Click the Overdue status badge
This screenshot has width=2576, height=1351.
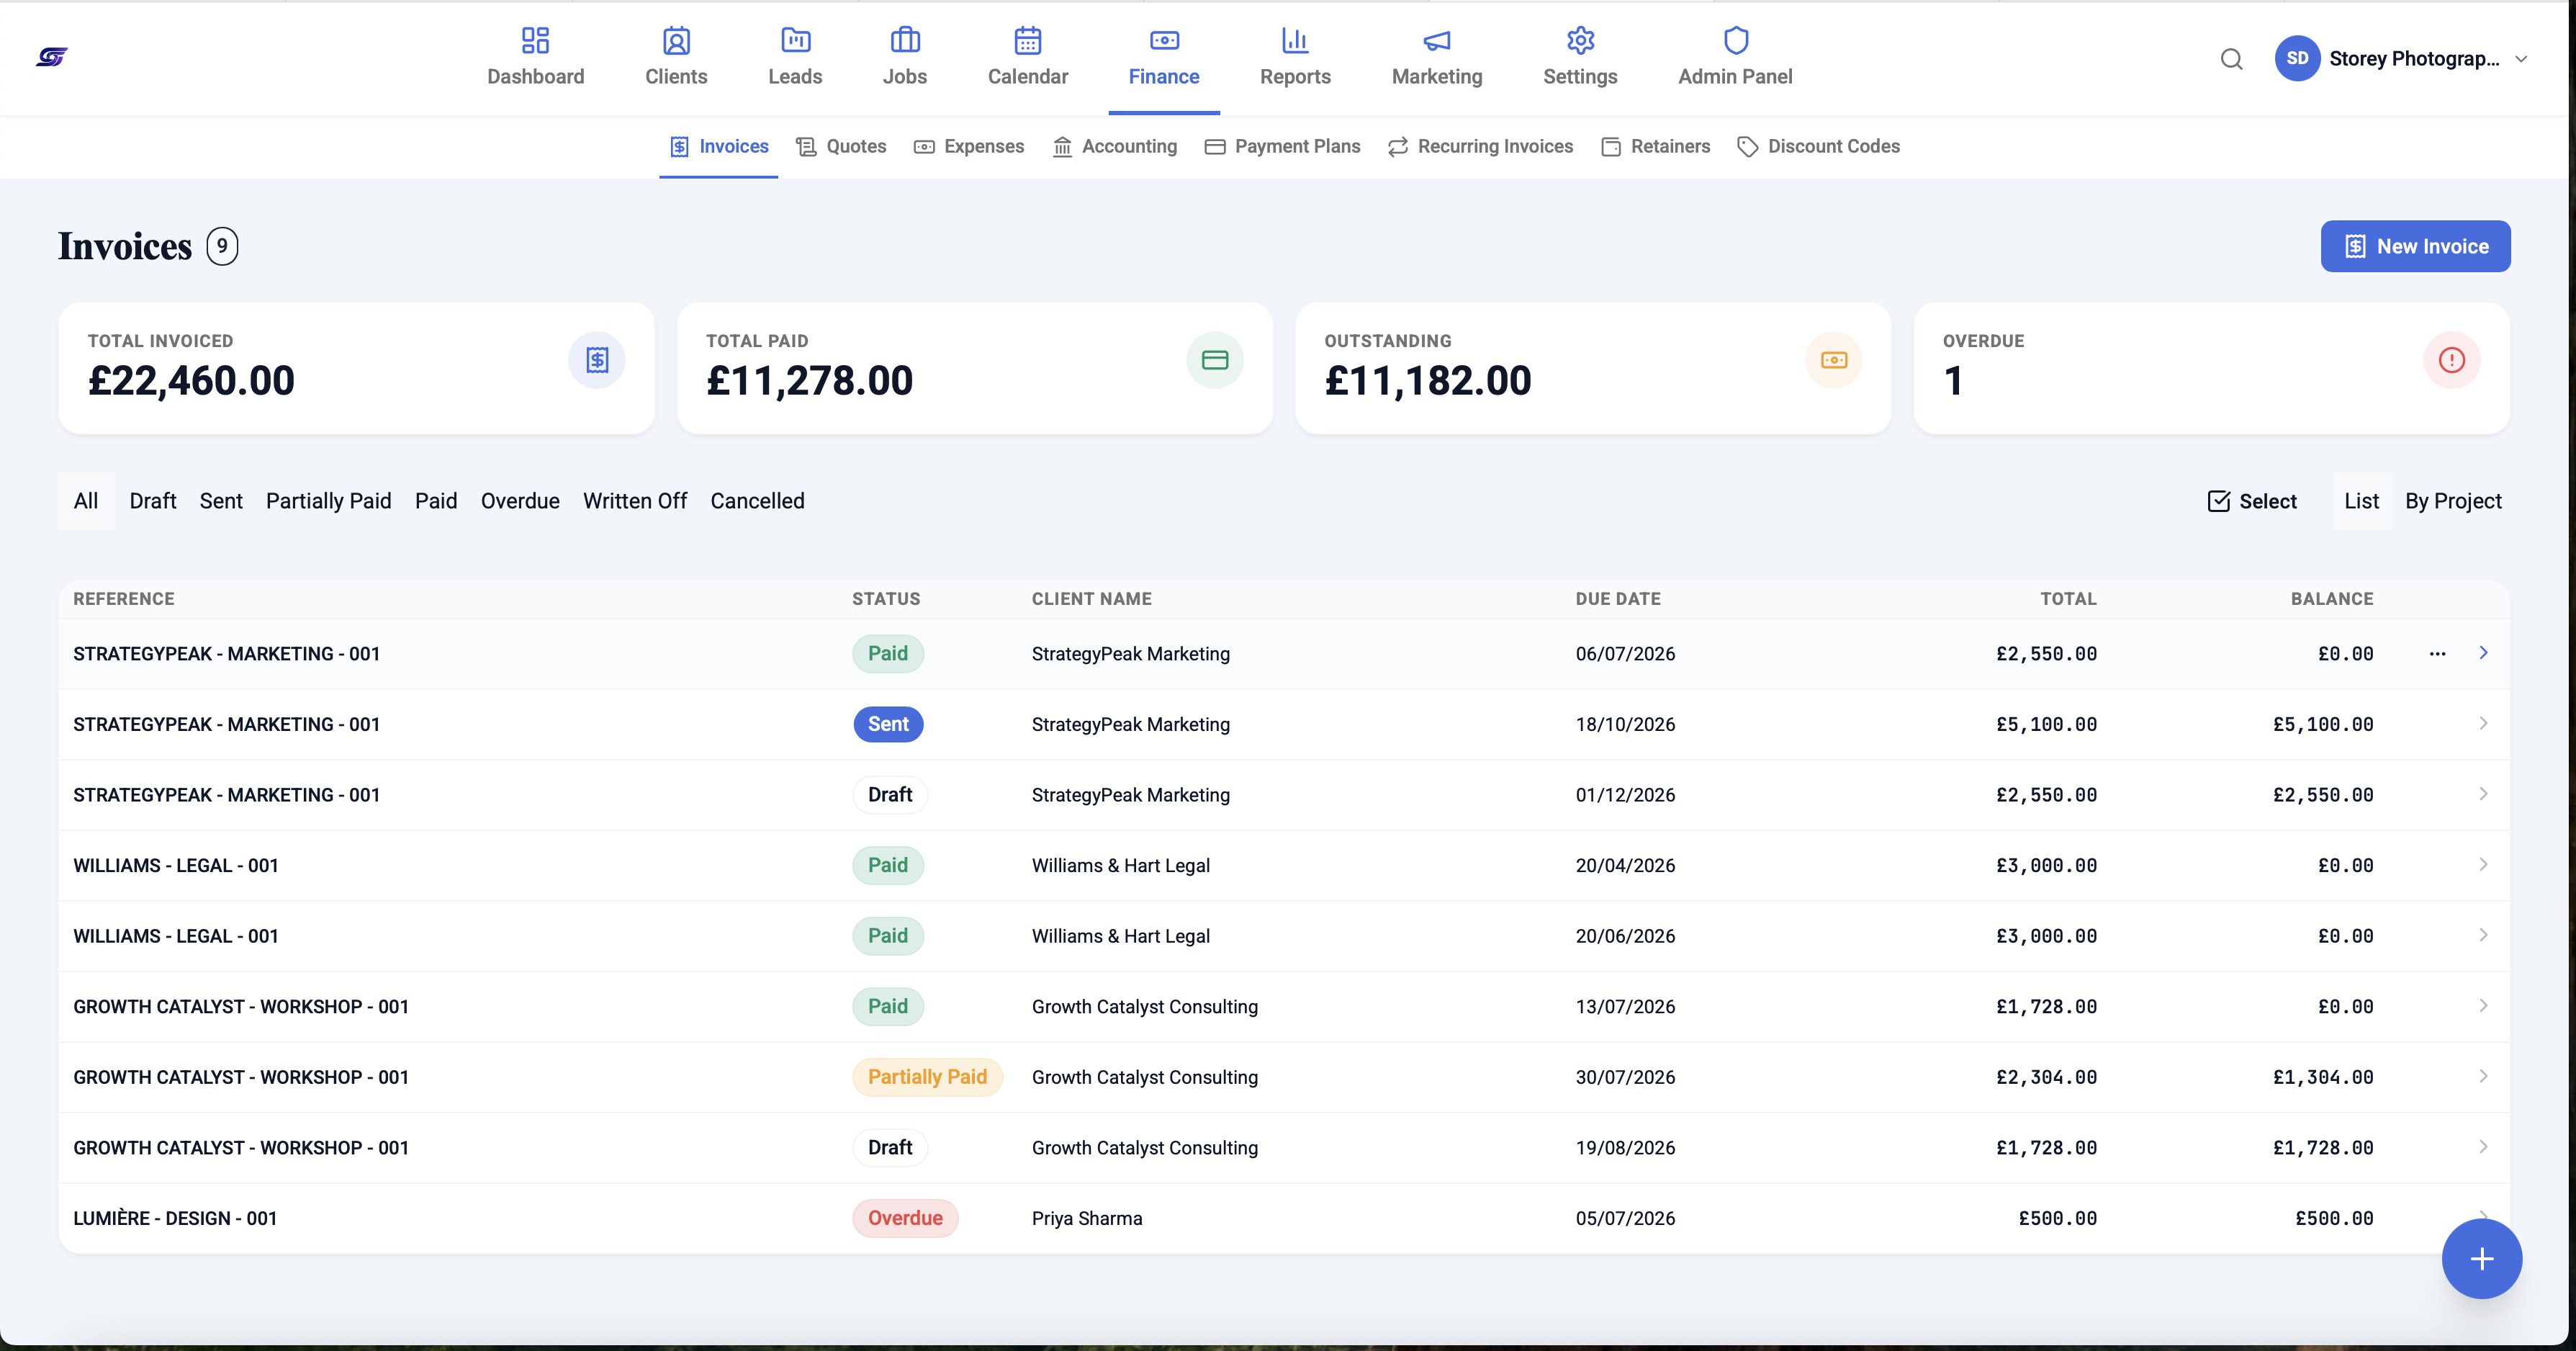(x=905, y=1218)
